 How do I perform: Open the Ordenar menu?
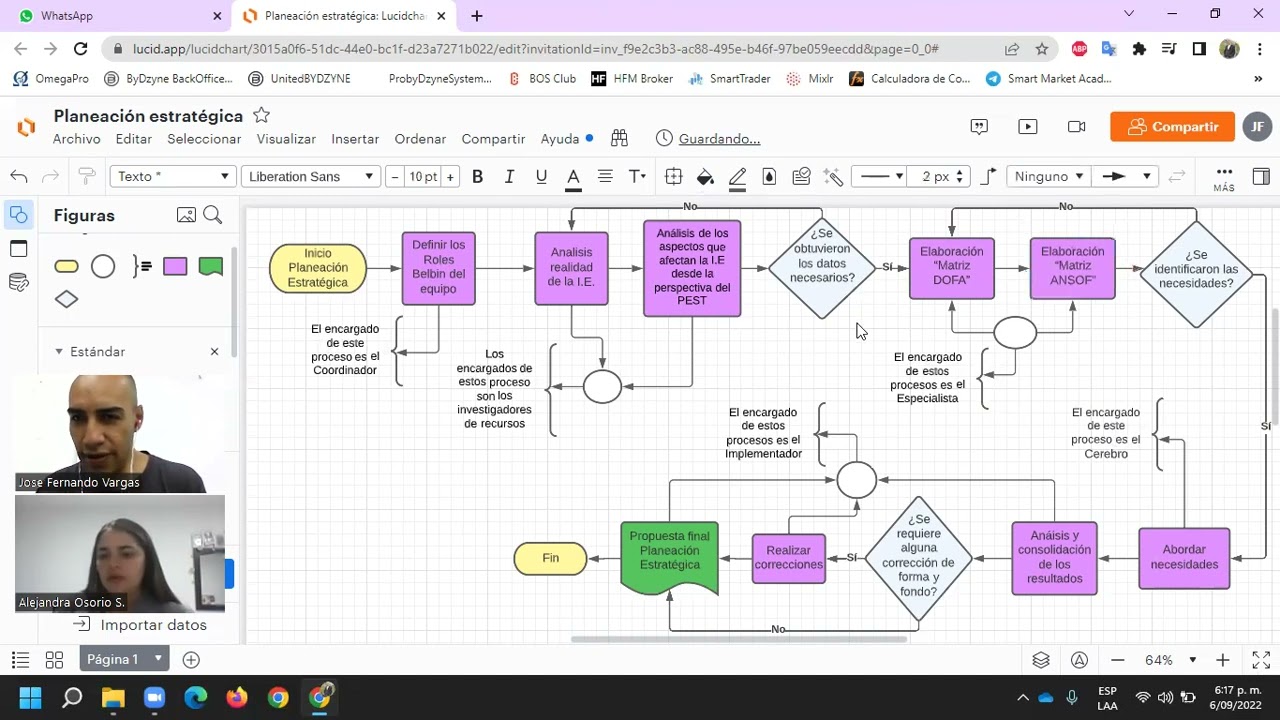(420, 139)
